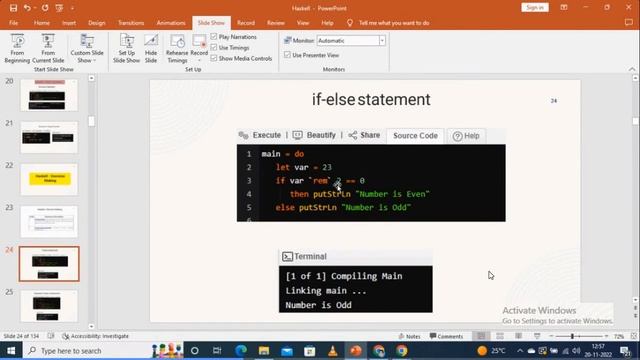Toggle Show Media Controls checkbox
This screenshot has height=360, width=640.
coord(214,58)
